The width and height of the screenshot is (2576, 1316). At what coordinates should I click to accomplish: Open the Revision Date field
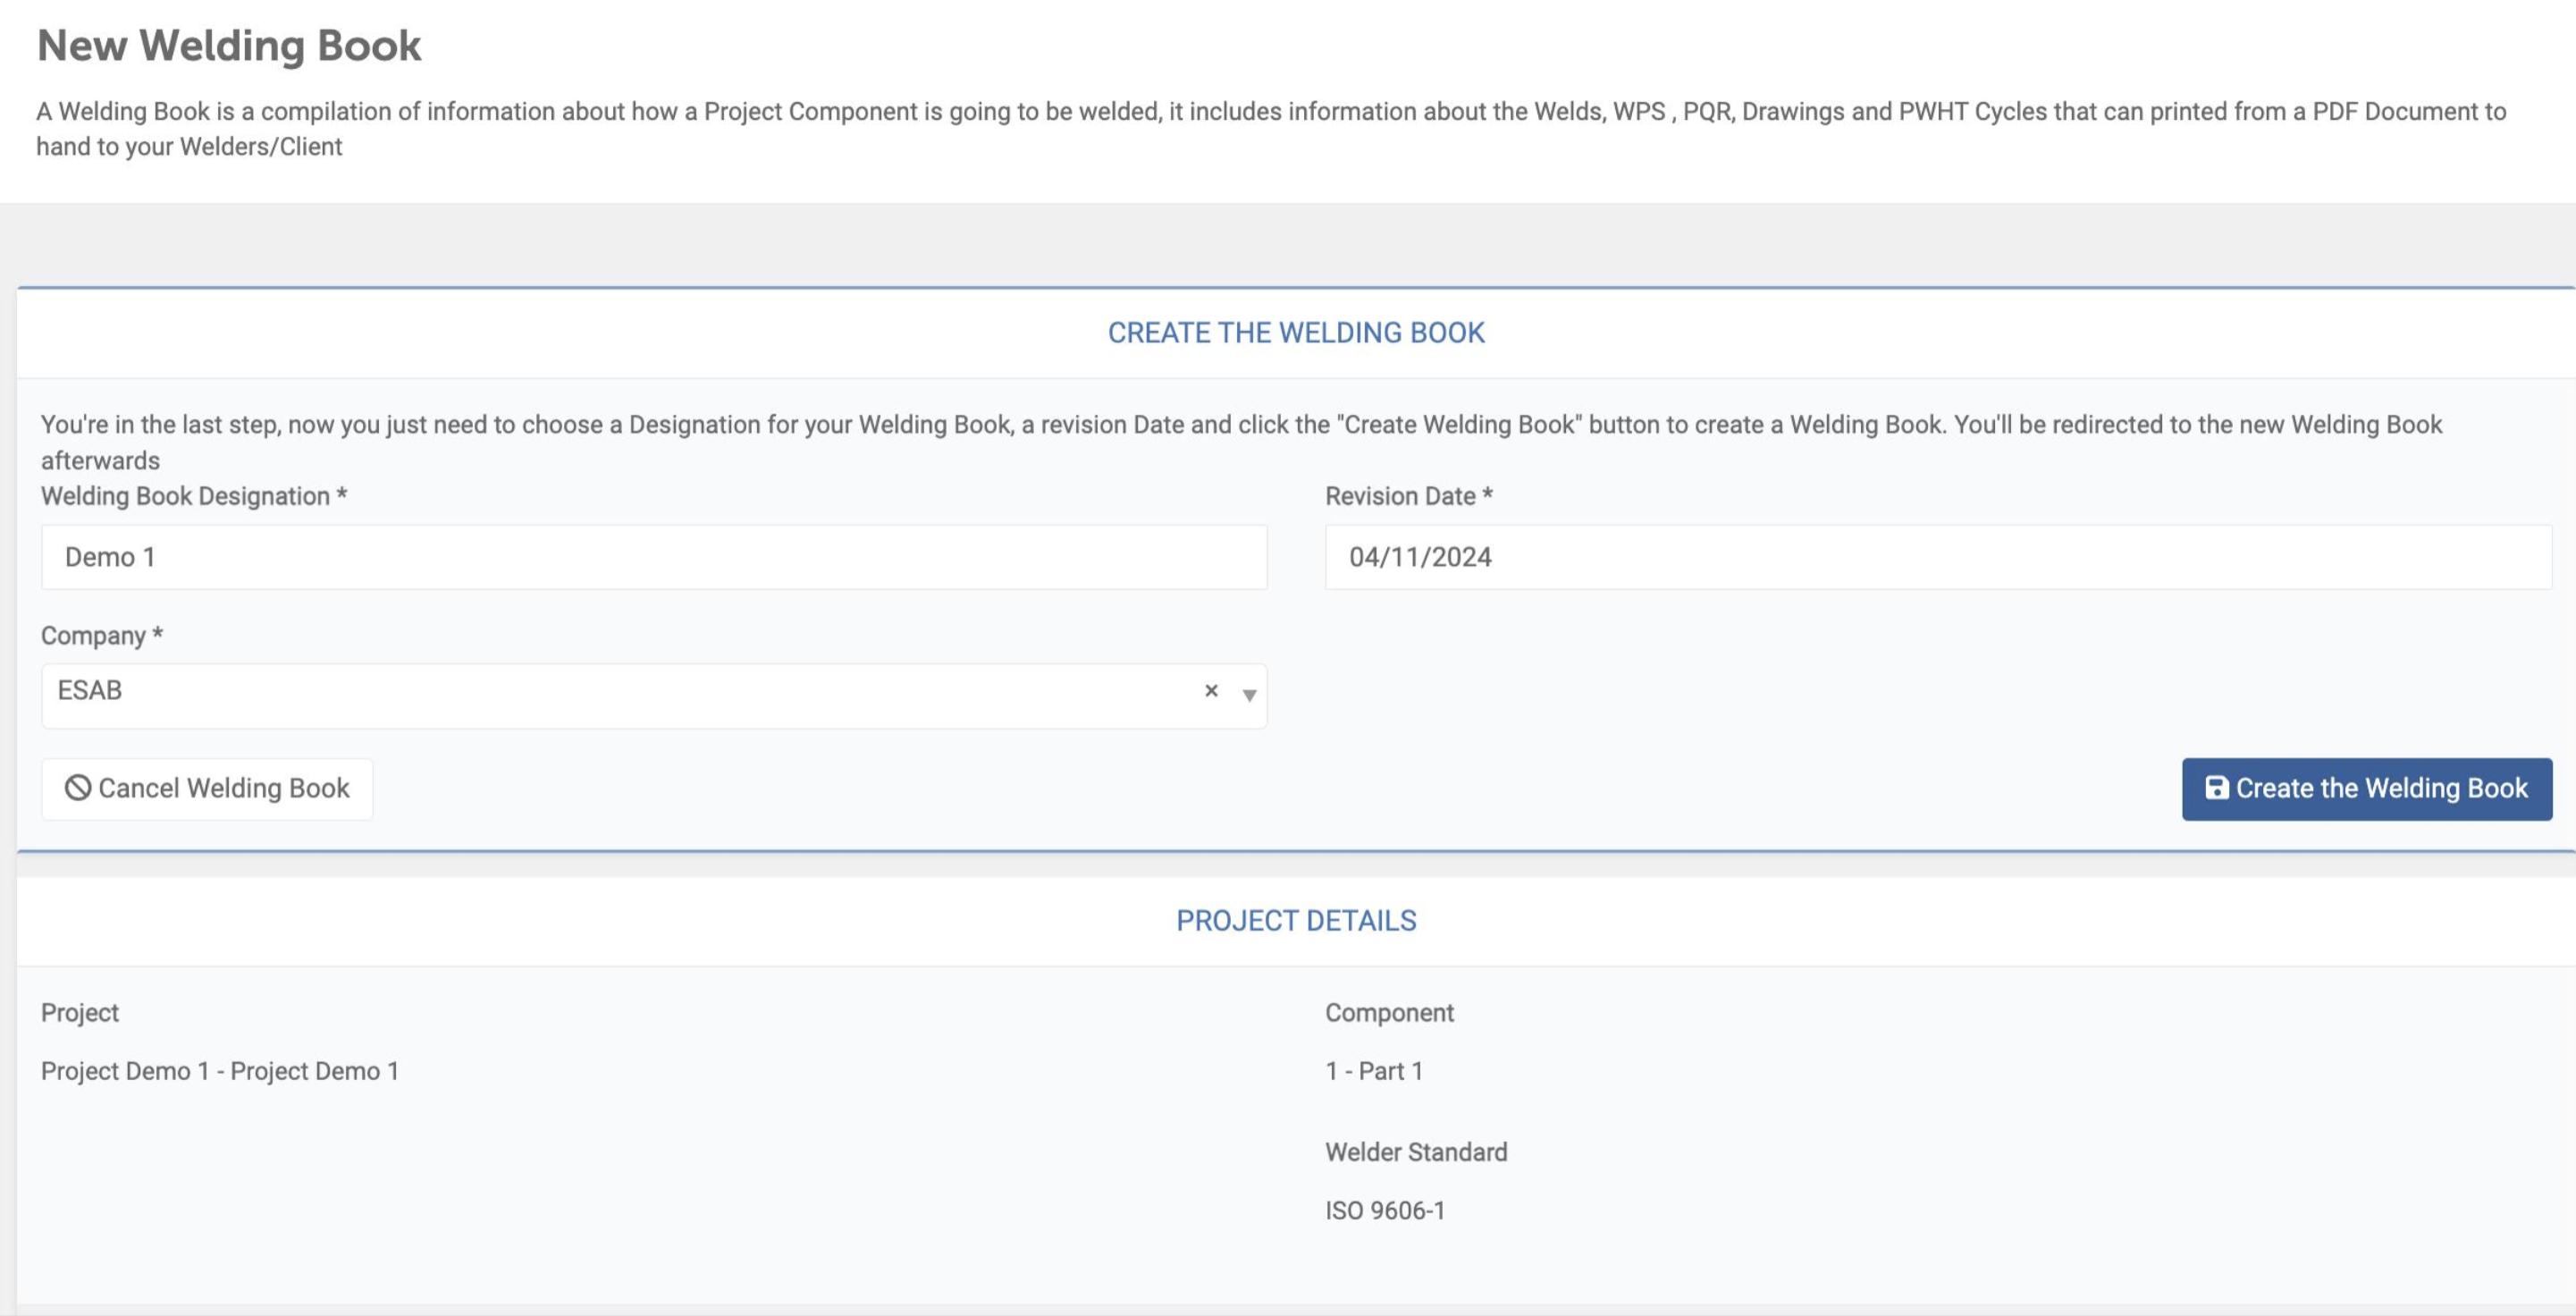[1938, 557]
